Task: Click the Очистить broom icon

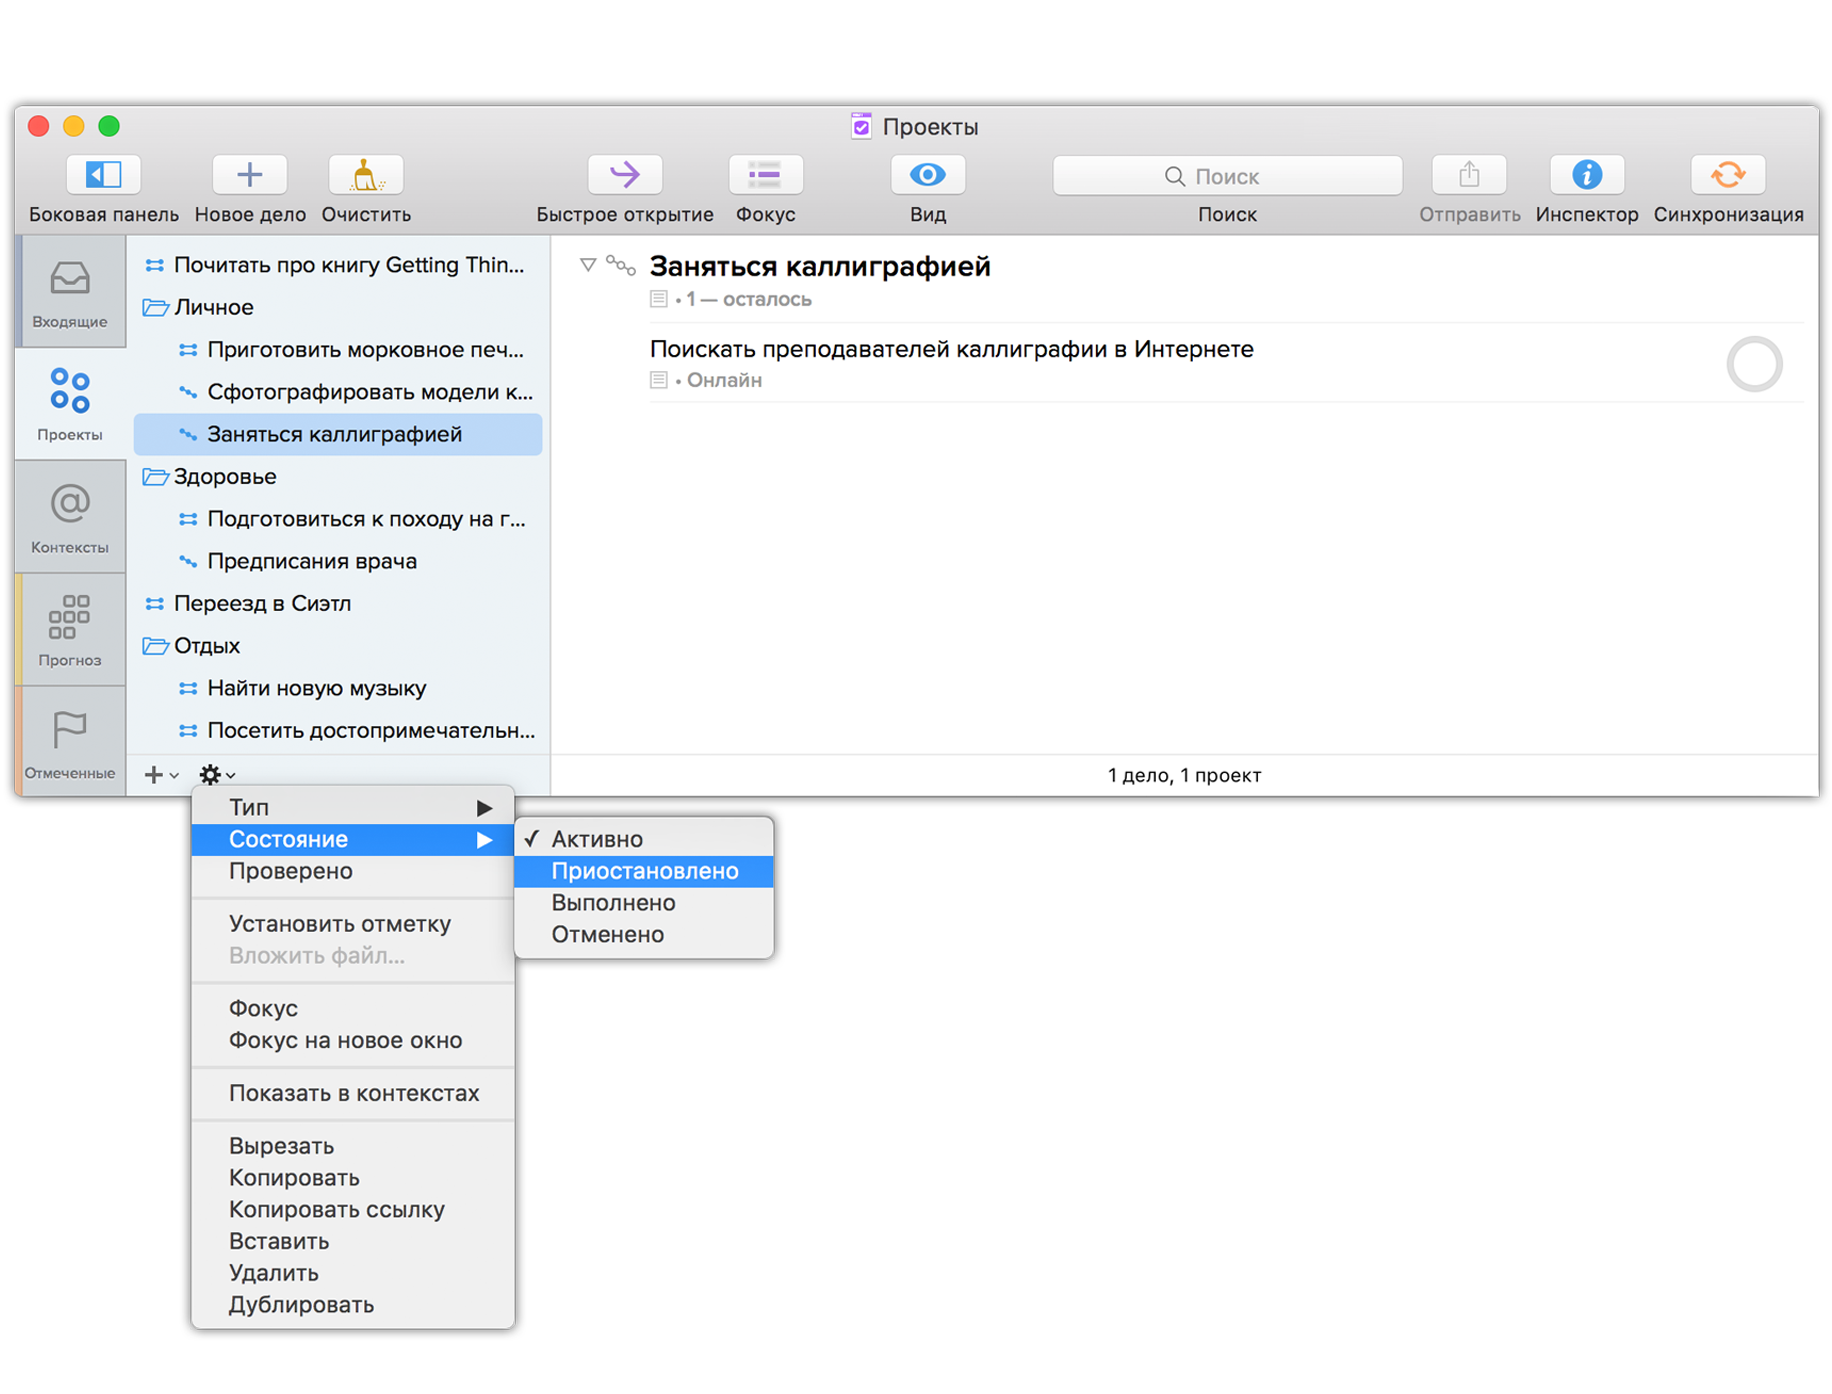Action: coord(366,175)
